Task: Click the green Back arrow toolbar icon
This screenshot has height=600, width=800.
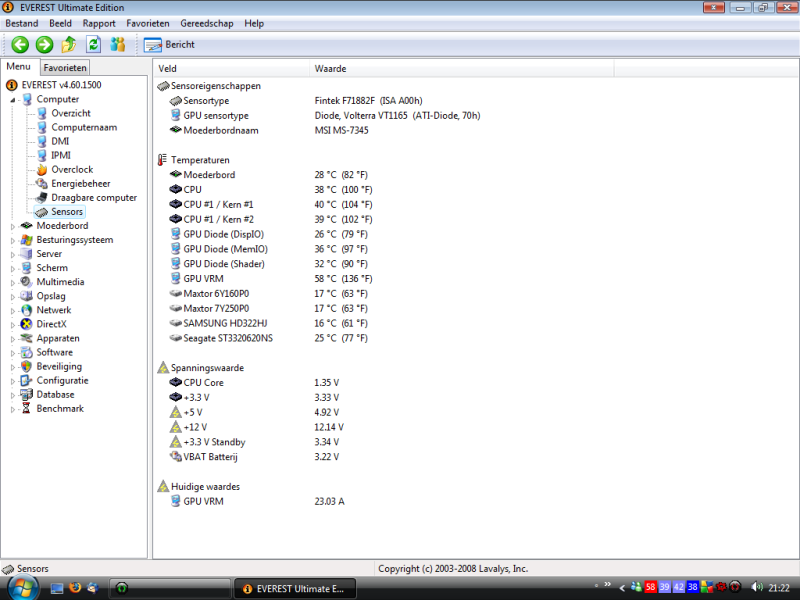Action: (20, 44)
